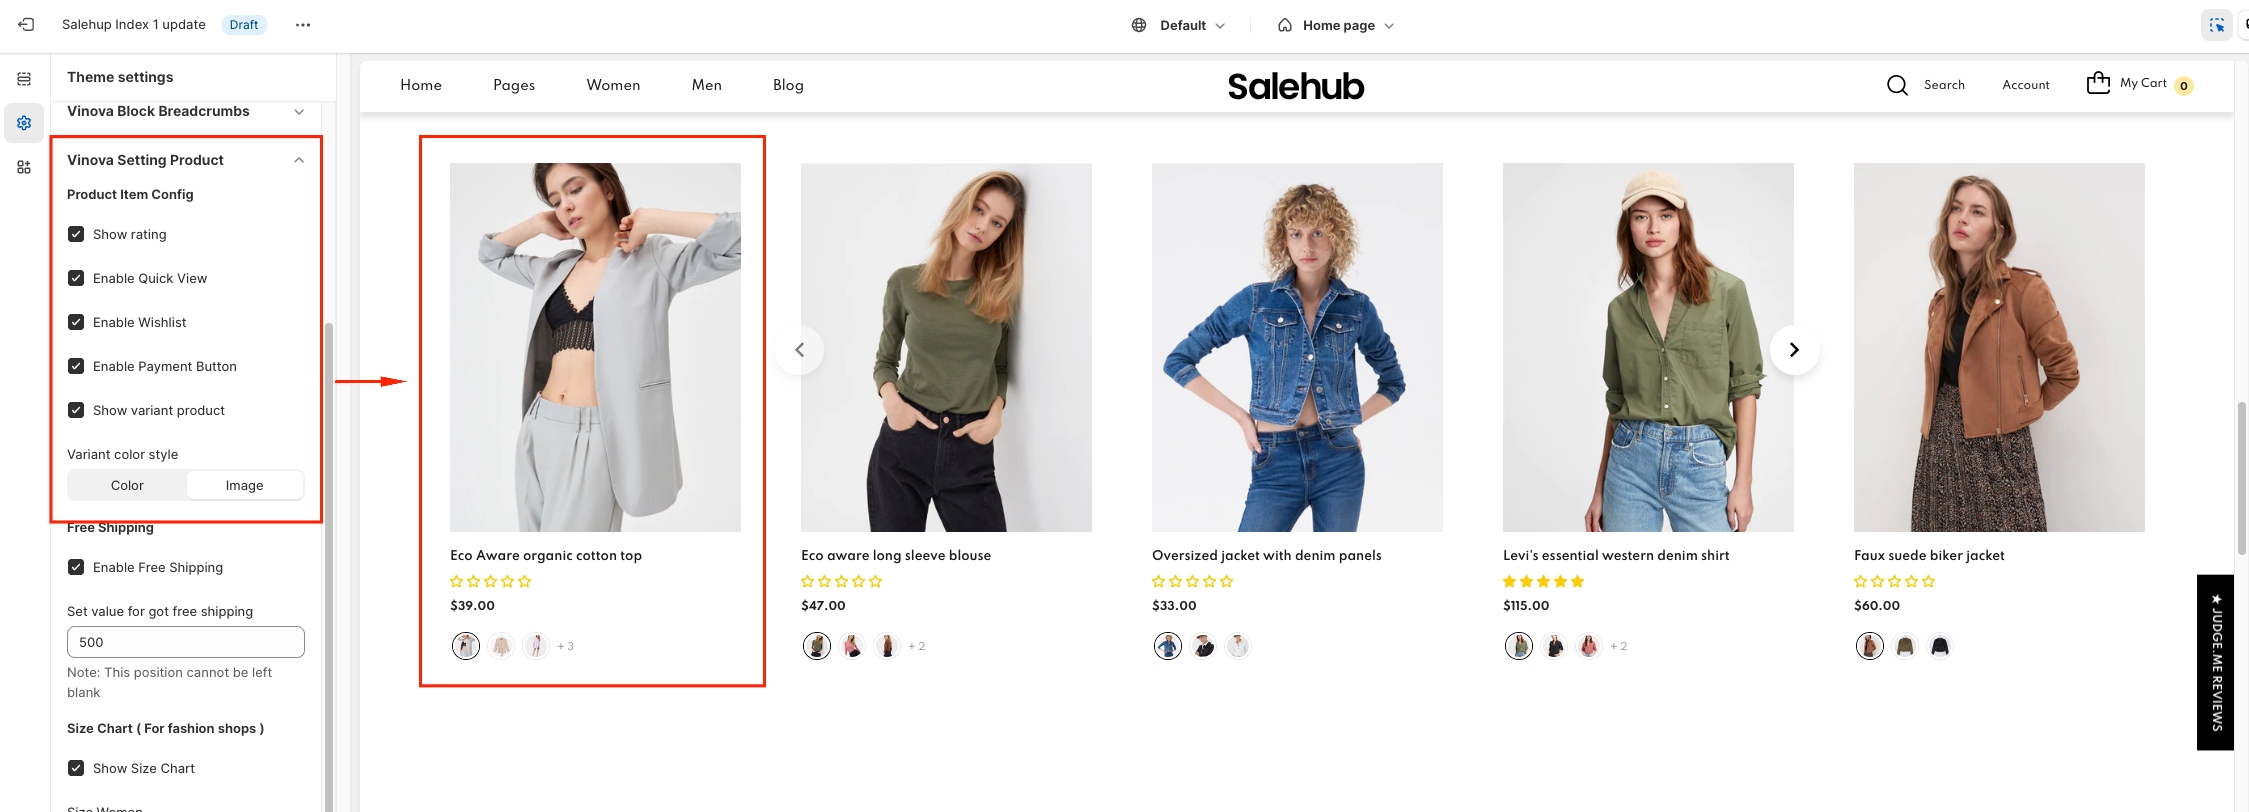Open the Sections sidebar icon
This screenshot has width=2249, height=812.
tap(24, 79)
